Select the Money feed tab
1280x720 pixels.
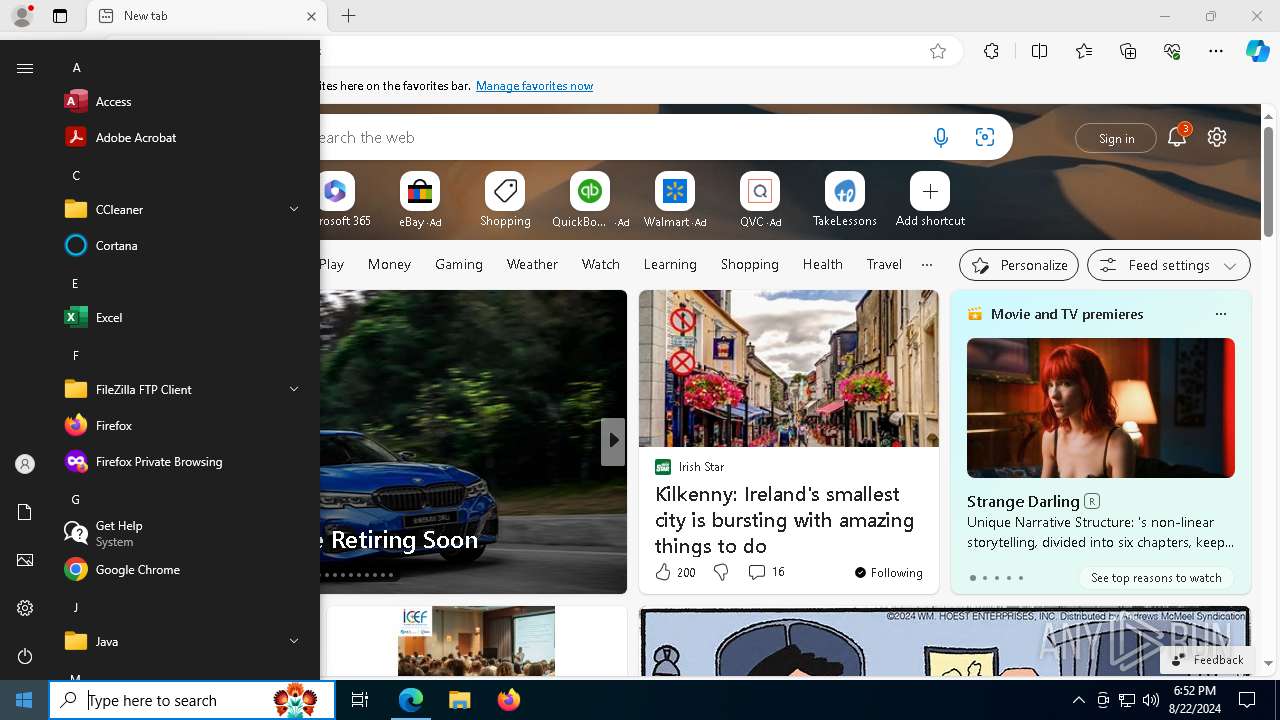(389, 264)
